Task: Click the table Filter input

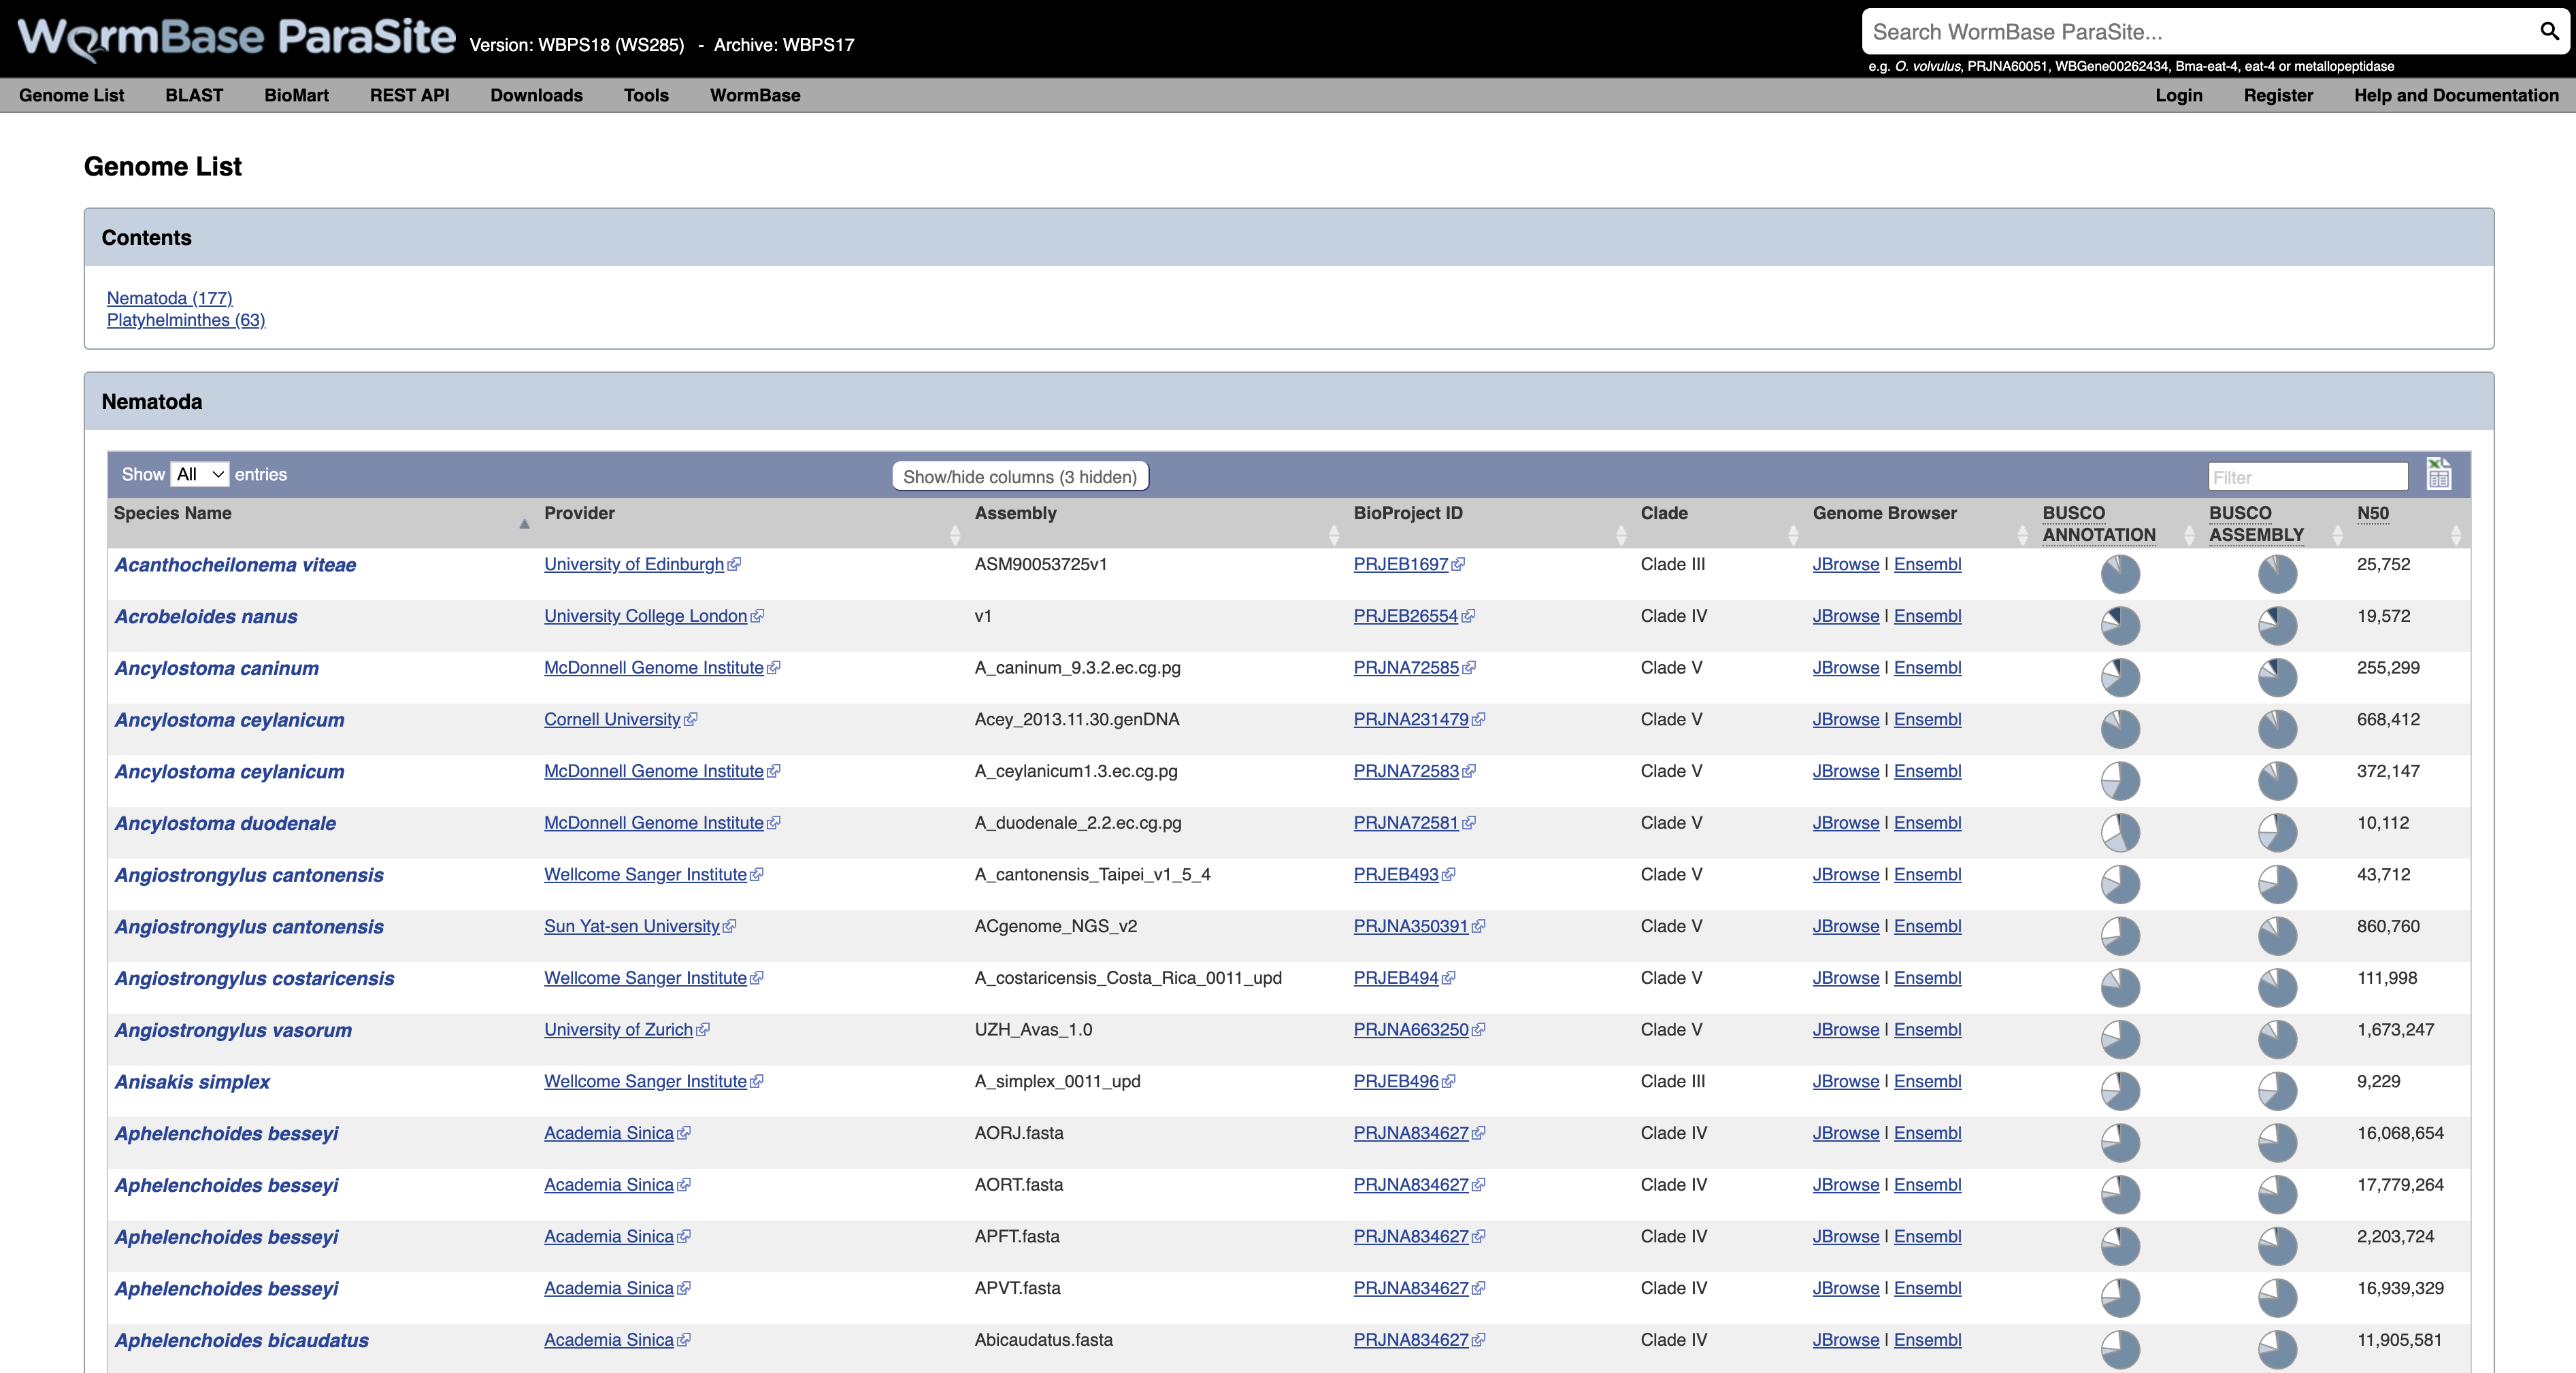Action: (x=2308, y=477)
